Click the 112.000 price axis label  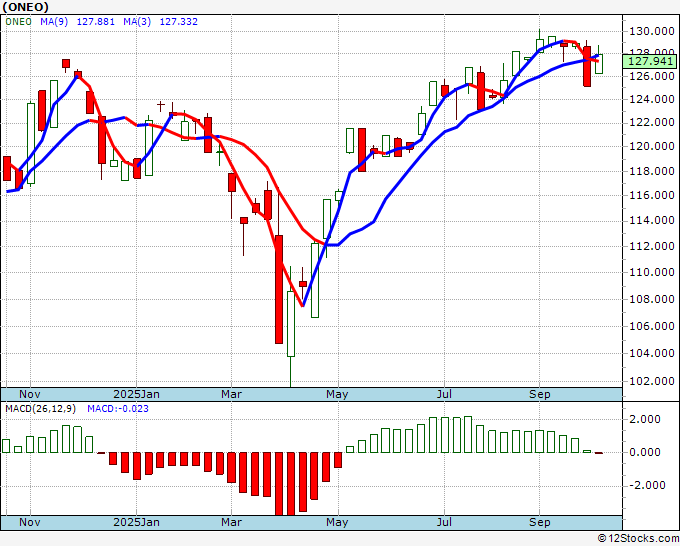click(652, 246)
